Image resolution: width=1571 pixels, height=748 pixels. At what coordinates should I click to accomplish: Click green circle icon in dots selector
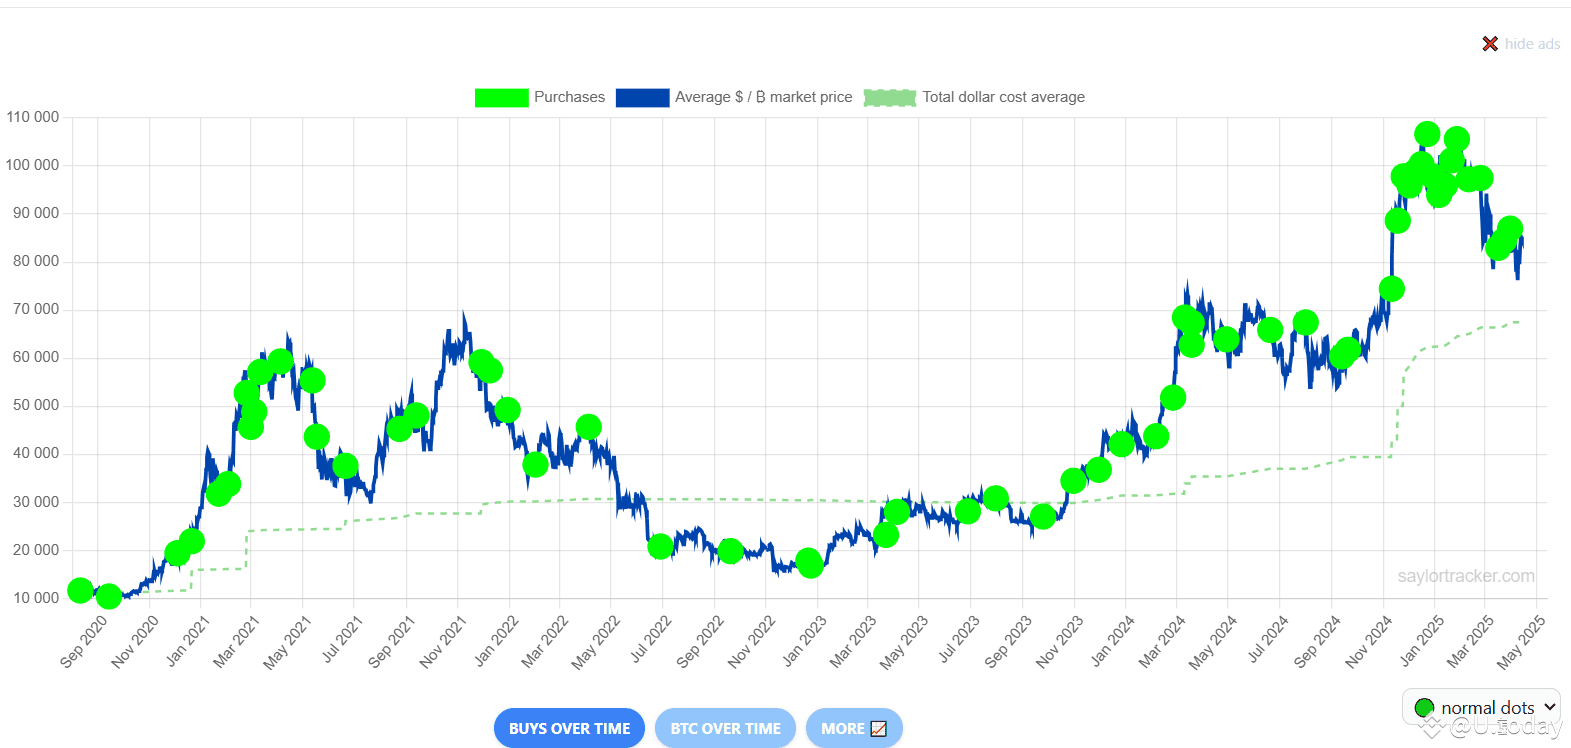pyautogui.click(x=1424, y=708)
